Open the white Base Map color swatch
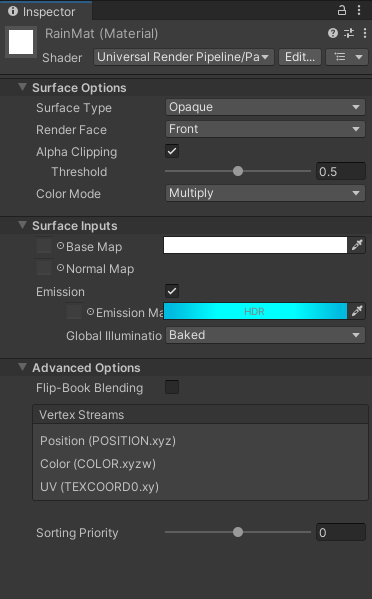This screenshot has height=599, width=372. (256, 245)
